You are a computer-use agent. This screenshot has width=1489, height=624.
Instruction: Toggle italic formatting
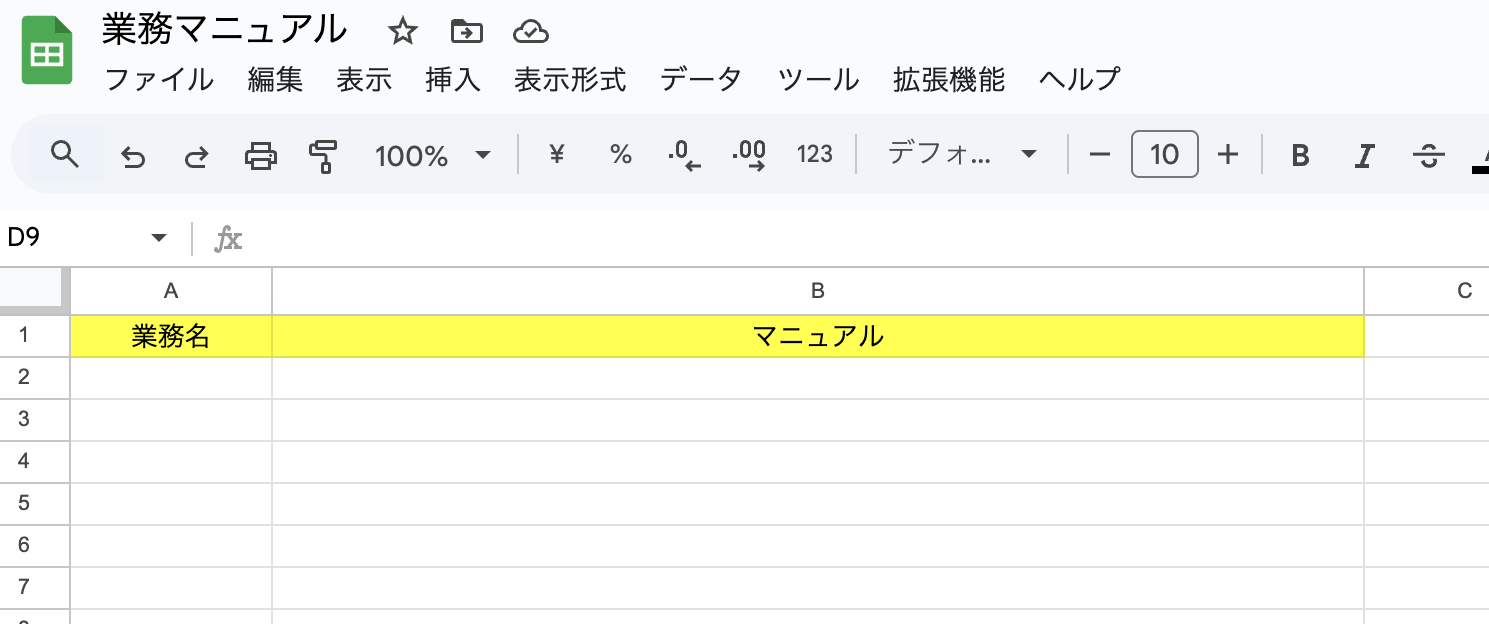coord(1364,155)
